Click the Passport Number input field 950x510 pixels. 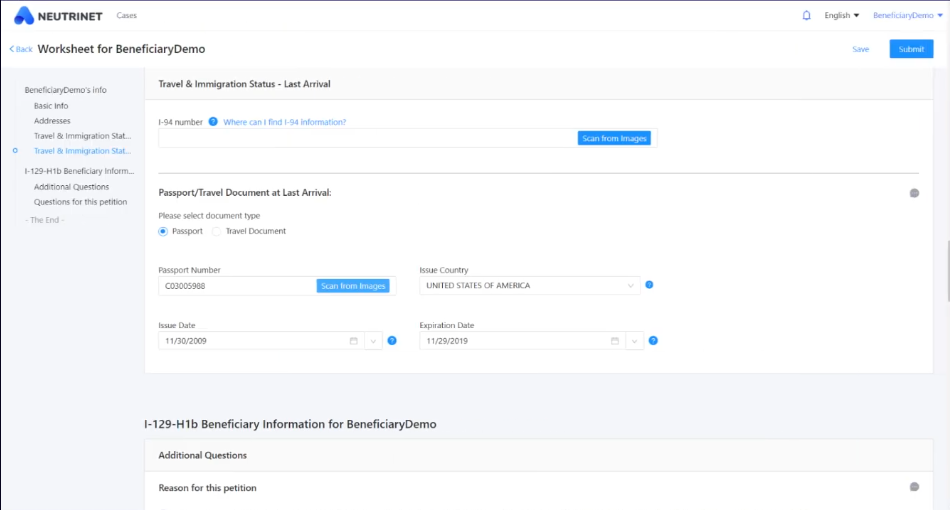pos(238,286)
